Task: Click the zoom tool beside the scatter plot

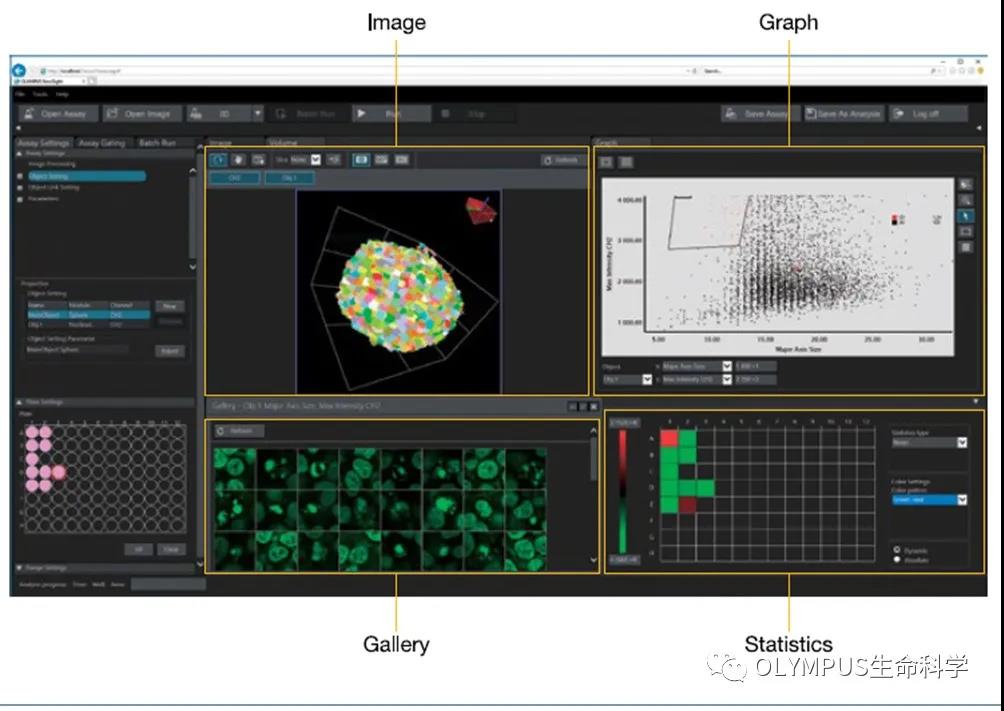Action: point(965,200)
